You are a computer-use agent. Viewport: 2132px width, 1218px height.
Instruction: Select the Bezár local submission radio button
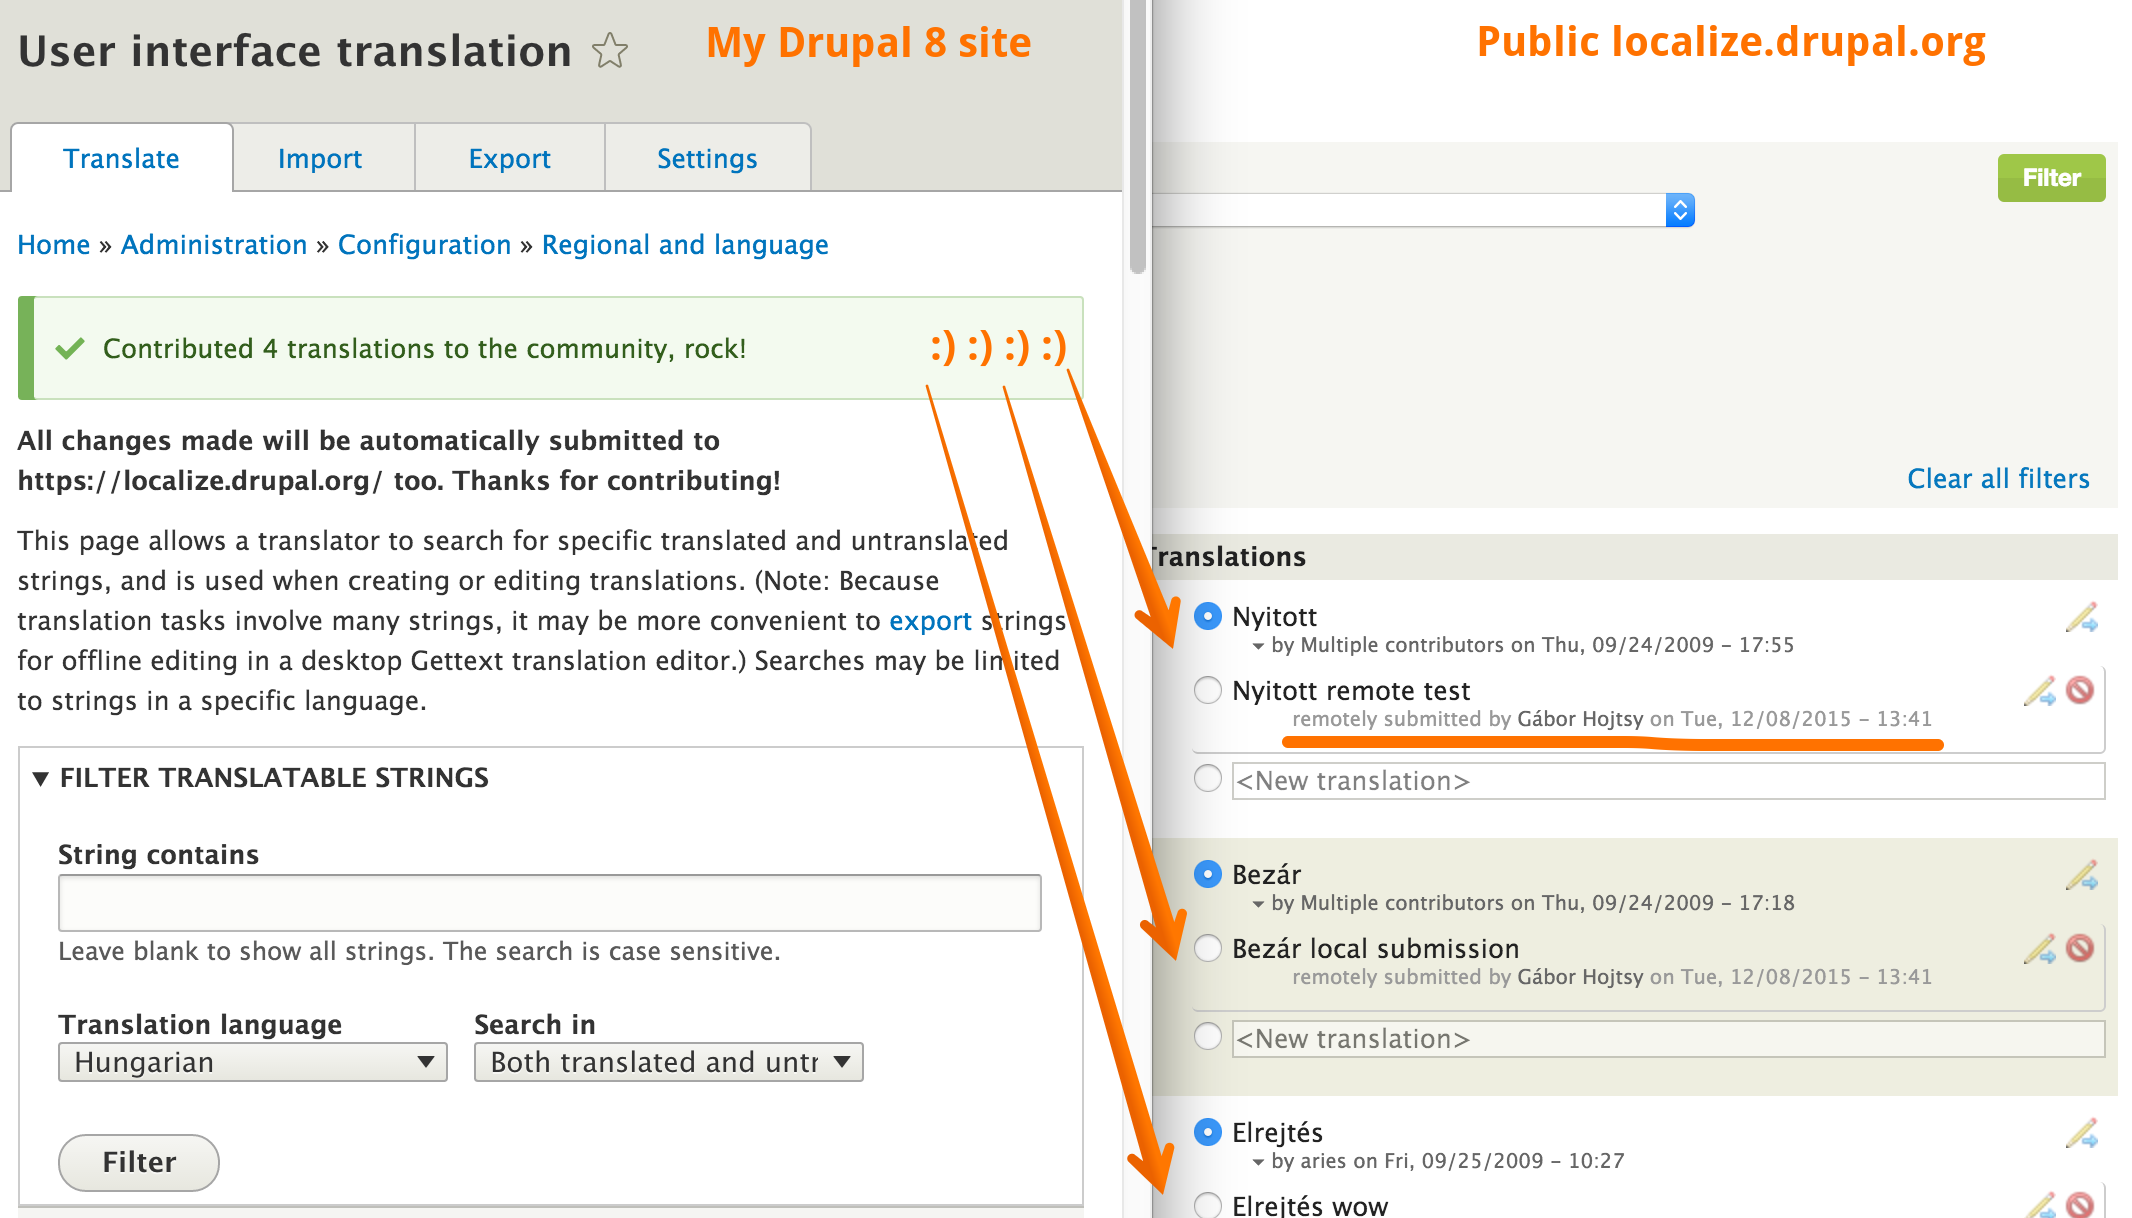click(1208, 948)
